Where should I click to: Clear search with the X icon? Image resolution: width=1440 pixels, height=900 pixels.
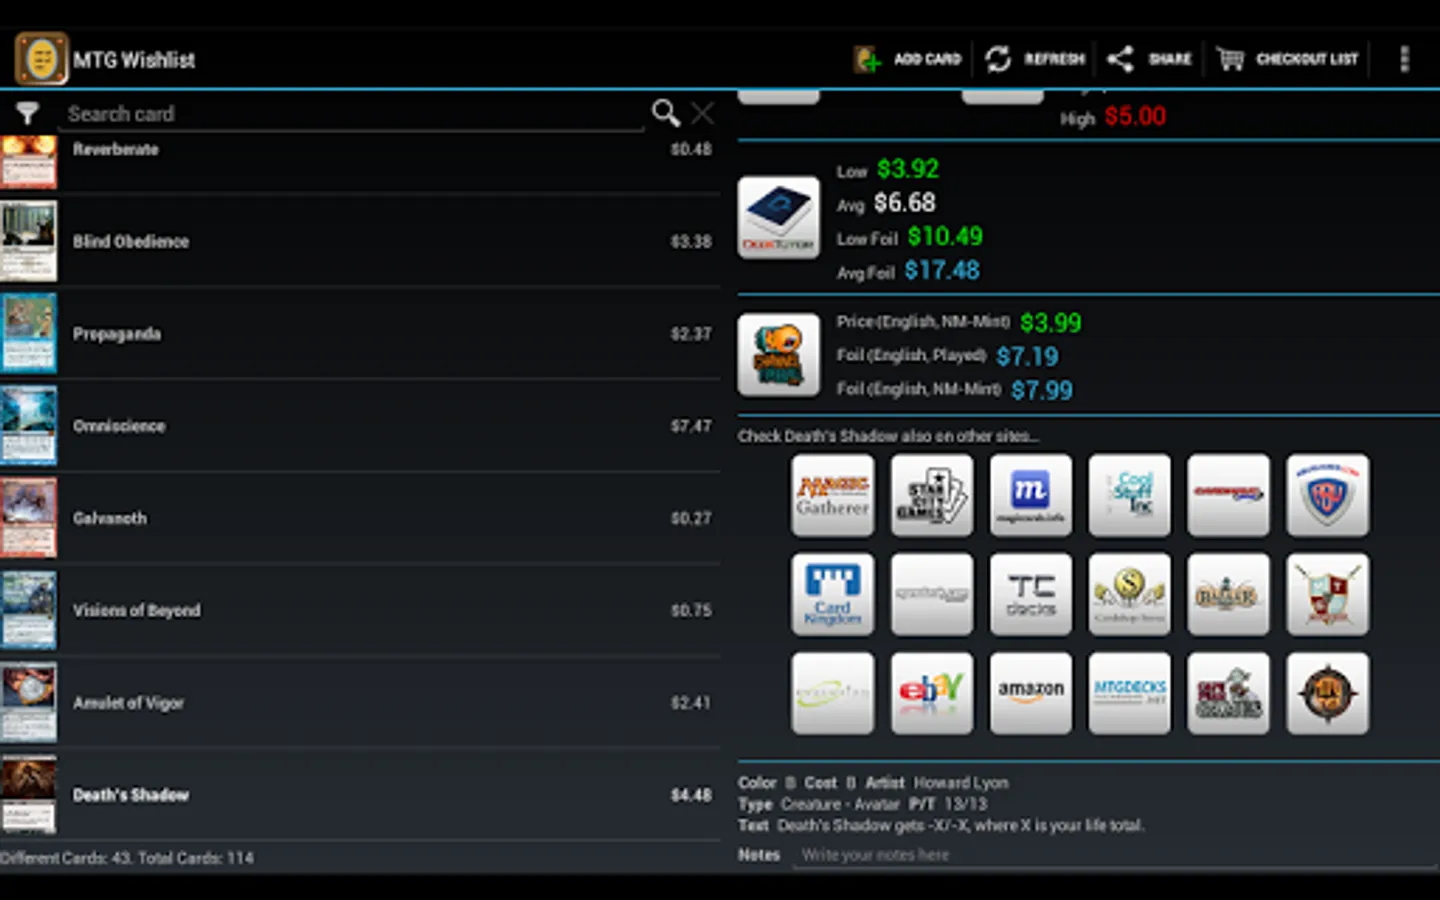(703, 113)
